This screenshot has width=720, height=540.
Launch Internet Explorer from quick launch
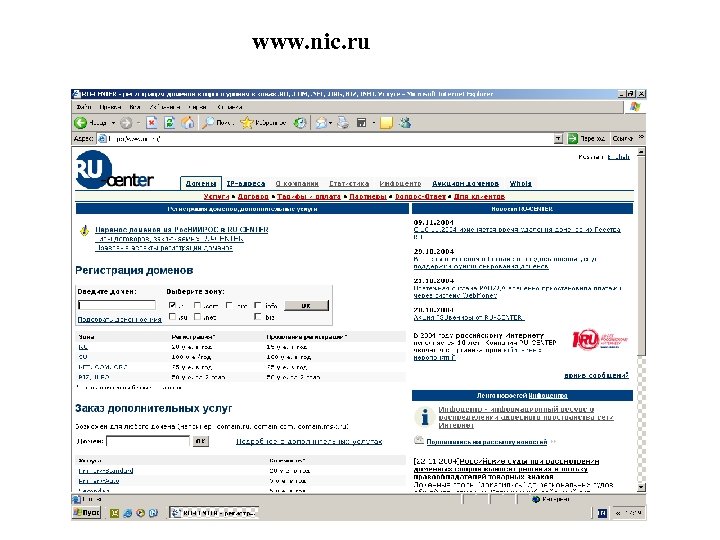click(127, 513)
